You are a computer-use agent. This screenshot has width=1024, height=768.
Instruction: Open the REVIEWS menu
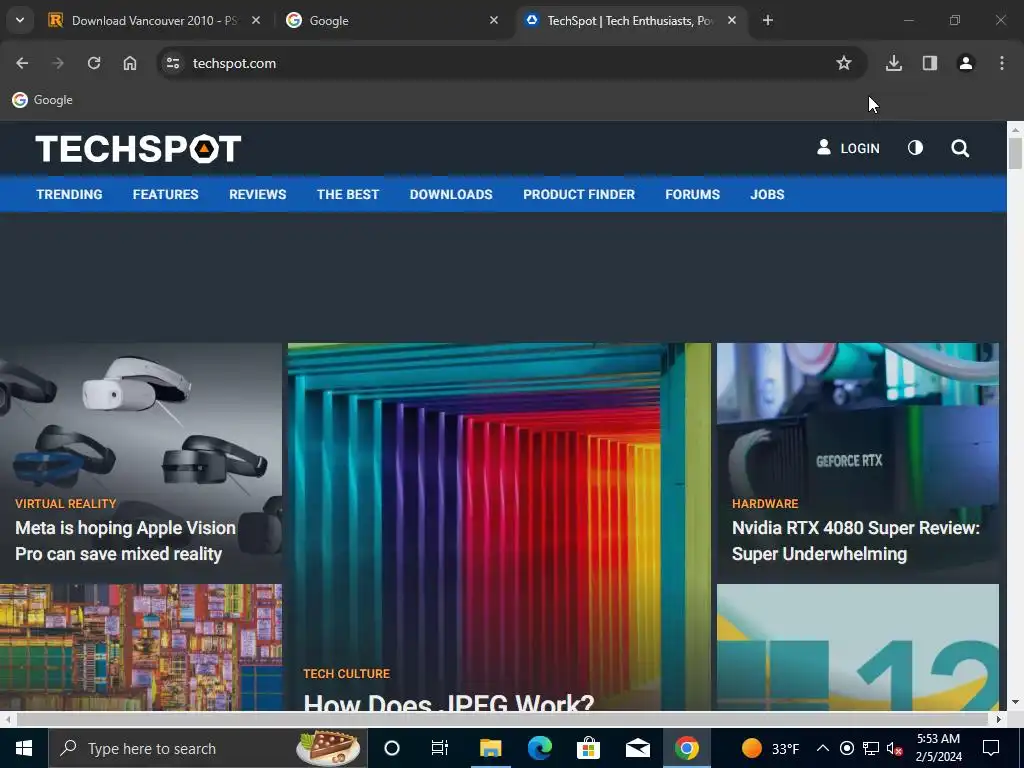pyautogui.click(x=257, y=195)
